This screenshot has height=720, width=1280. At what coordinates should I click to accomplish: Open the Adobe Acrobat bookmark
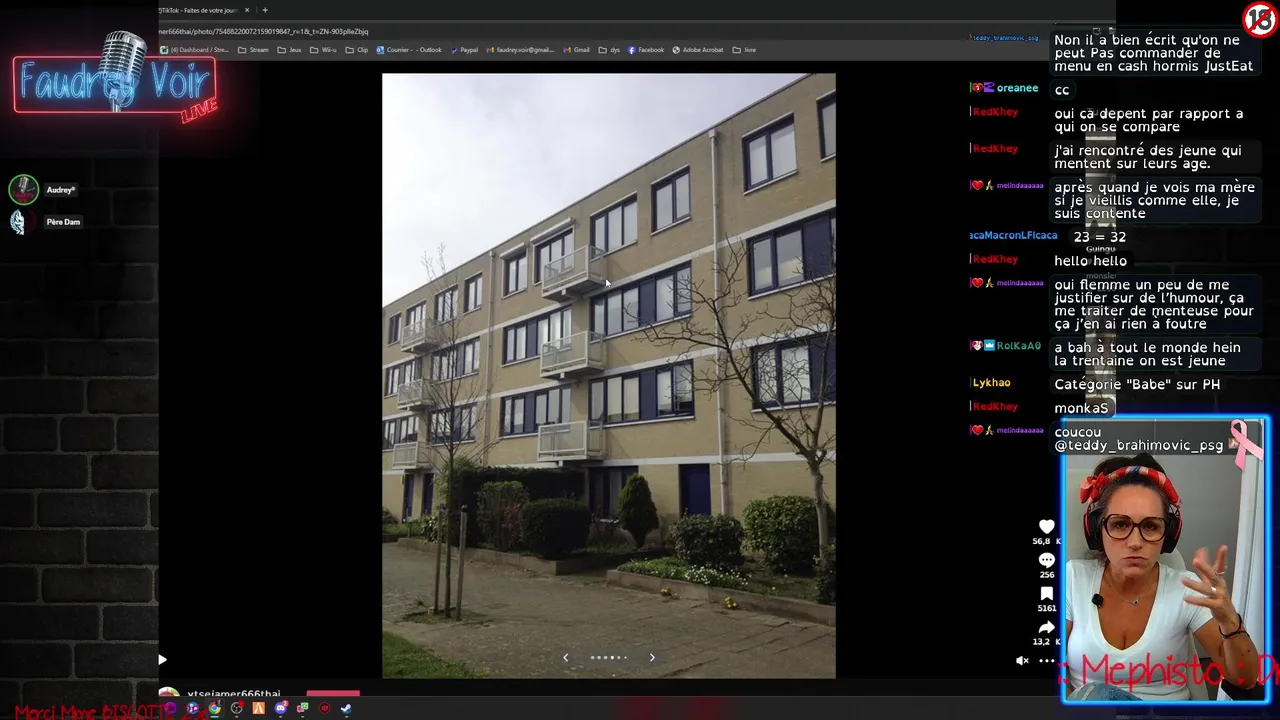[x=698, y=50]
